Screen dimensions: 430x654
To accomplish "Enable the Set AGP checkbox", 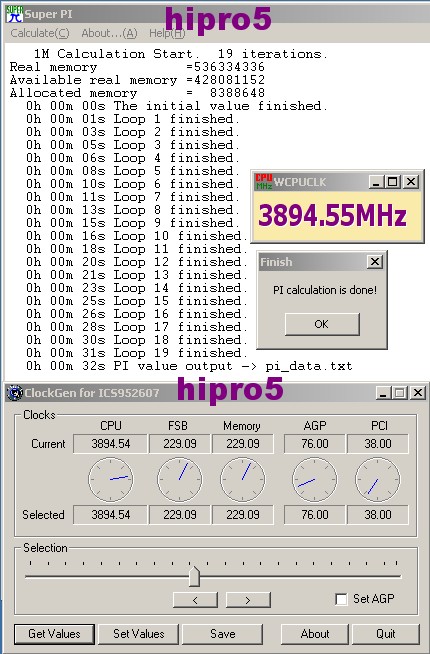I will click(341, 599).
